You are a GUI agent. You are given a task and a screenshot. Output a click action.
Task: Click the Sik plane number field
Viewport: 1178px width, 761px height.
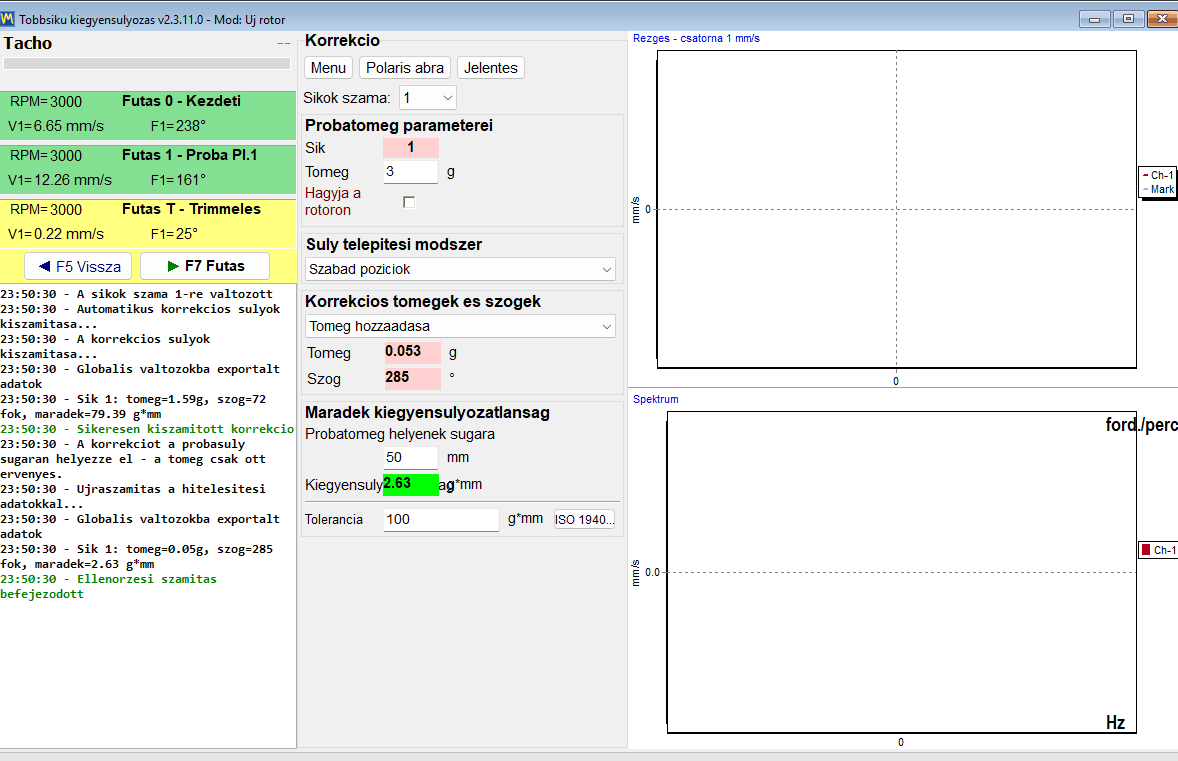pyautogui.click(x=411, y=148)
